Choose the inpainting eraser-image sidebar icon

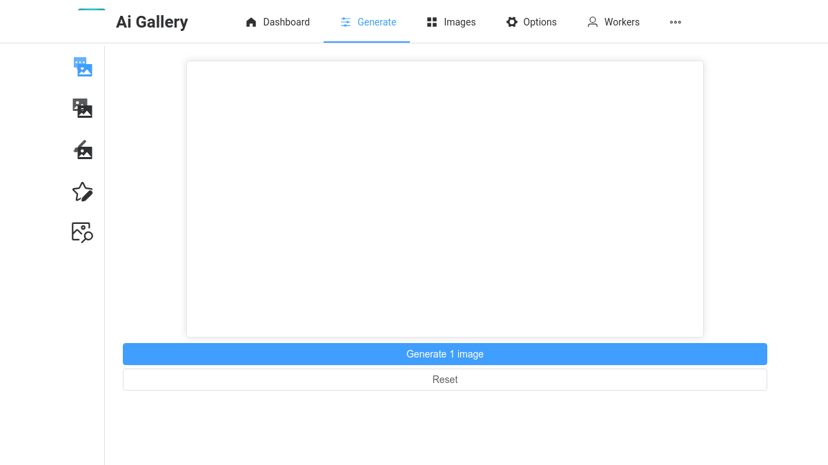point(83,150)
